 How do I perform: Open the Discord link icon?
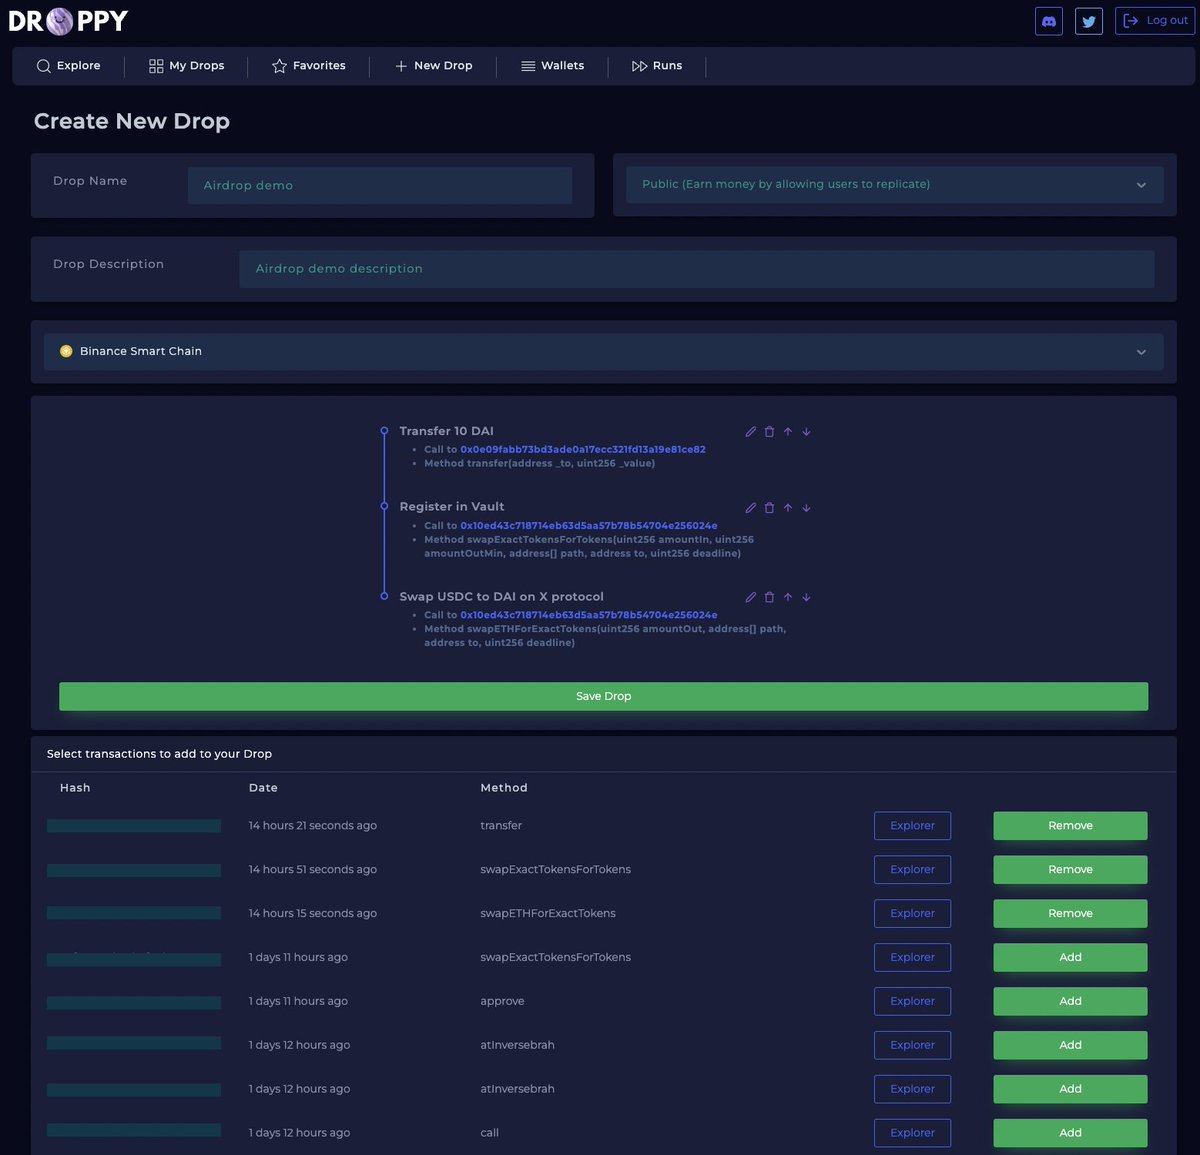coord(1049,21)
